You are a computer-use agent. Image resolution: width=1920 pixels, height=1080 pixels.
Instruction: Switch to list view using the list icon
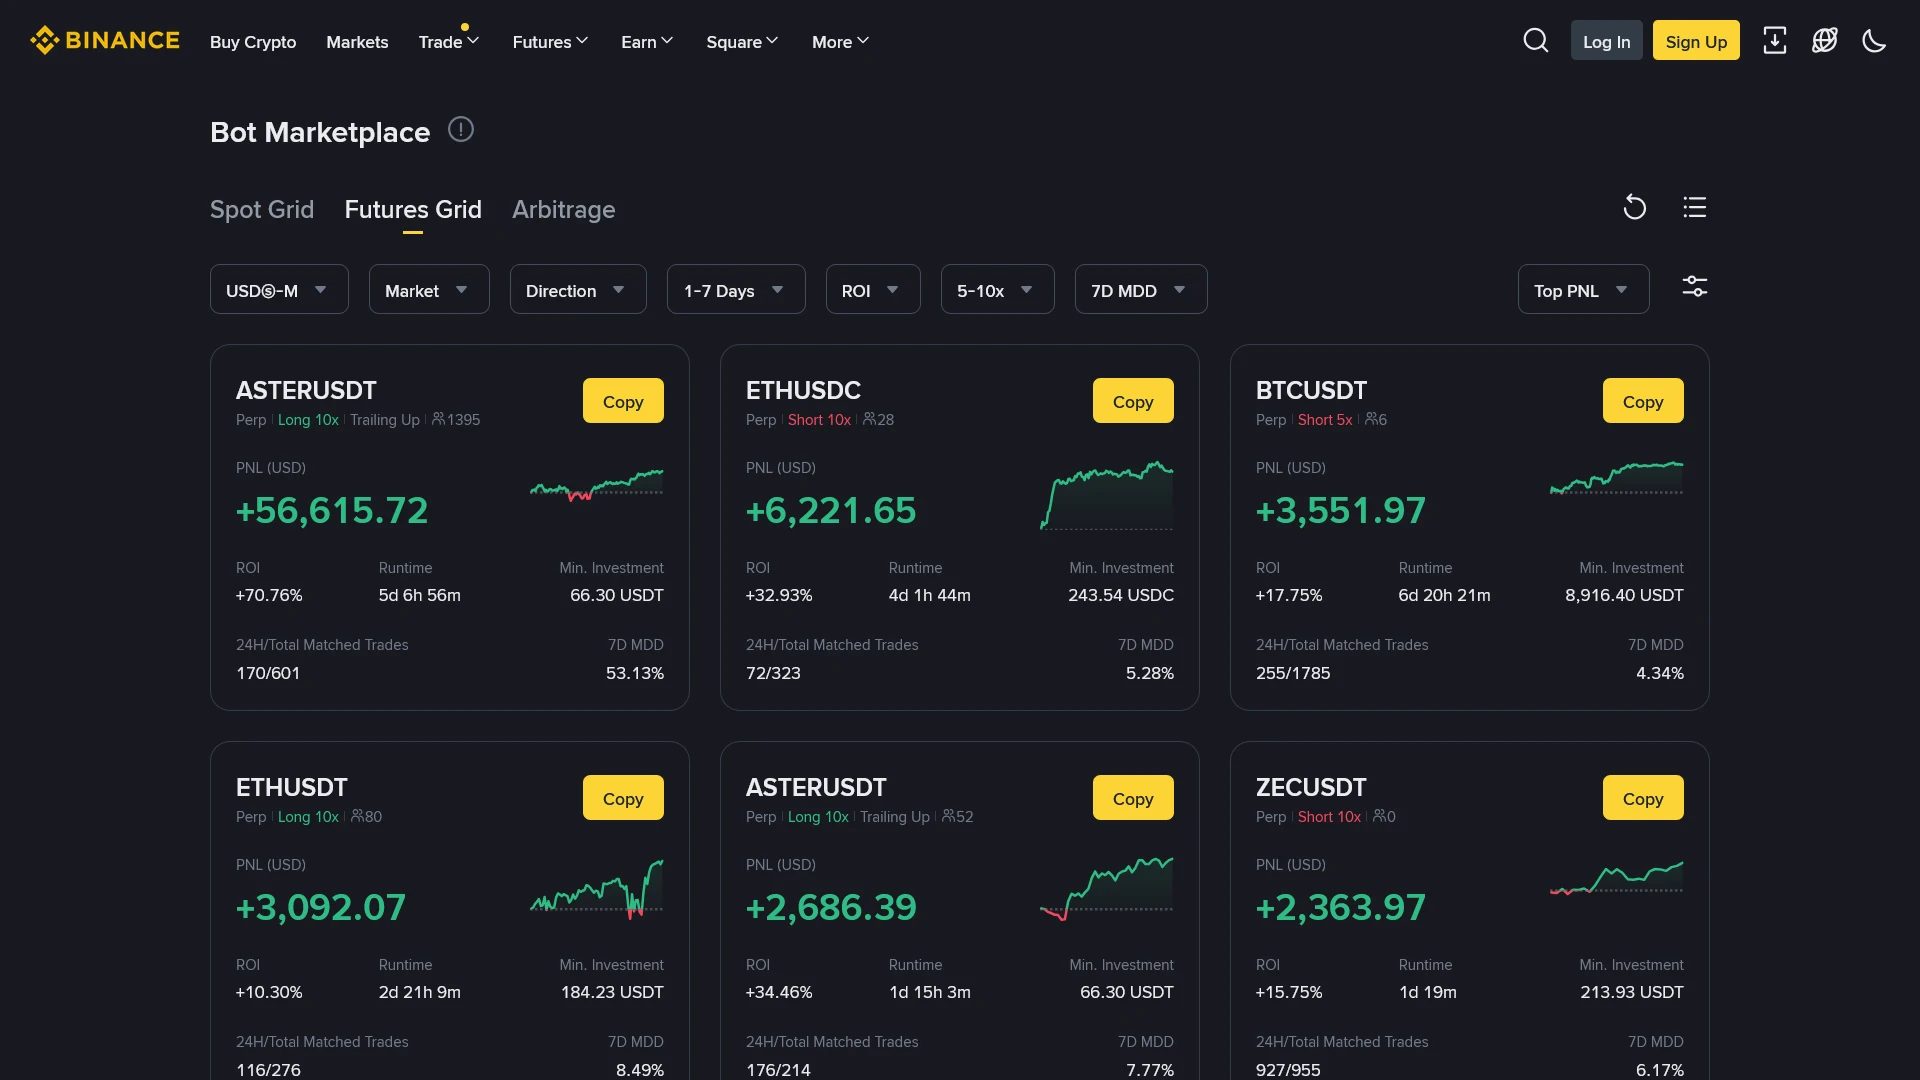coord(1694,206)
